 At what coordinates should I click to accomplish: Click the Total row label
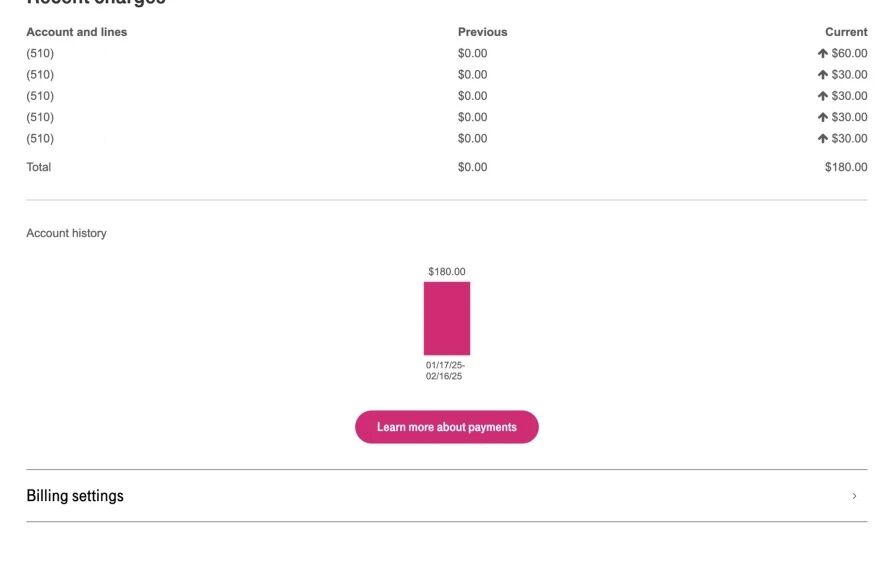click(x=38, y=167)
